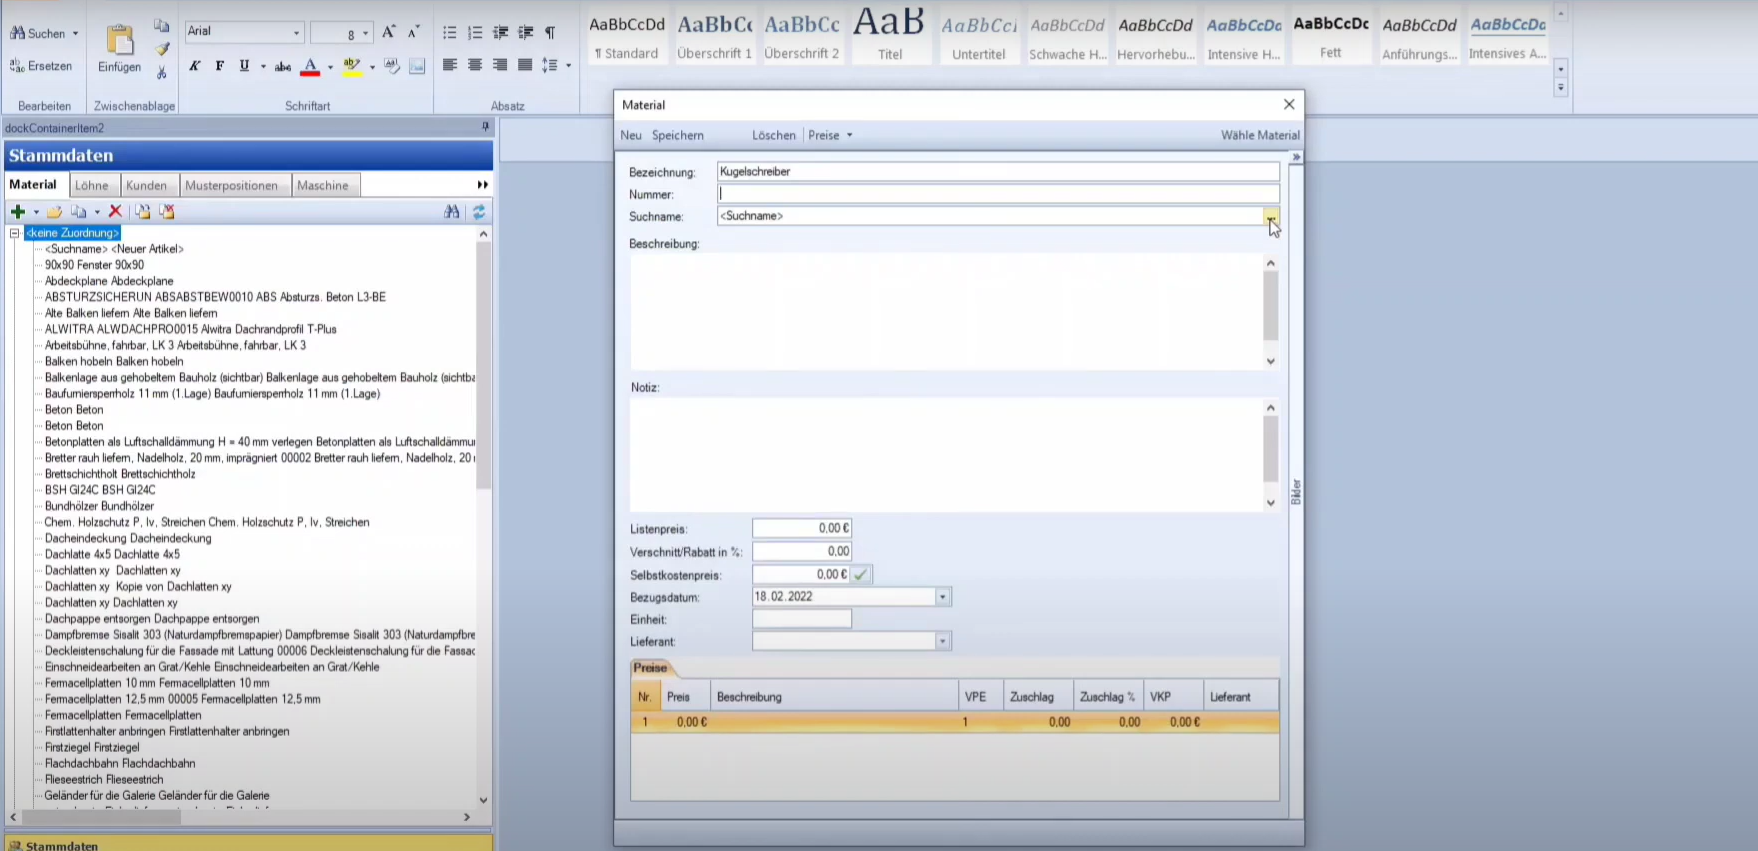Increase font size with large A icon

pyautogui.click(x=389, y=32)
